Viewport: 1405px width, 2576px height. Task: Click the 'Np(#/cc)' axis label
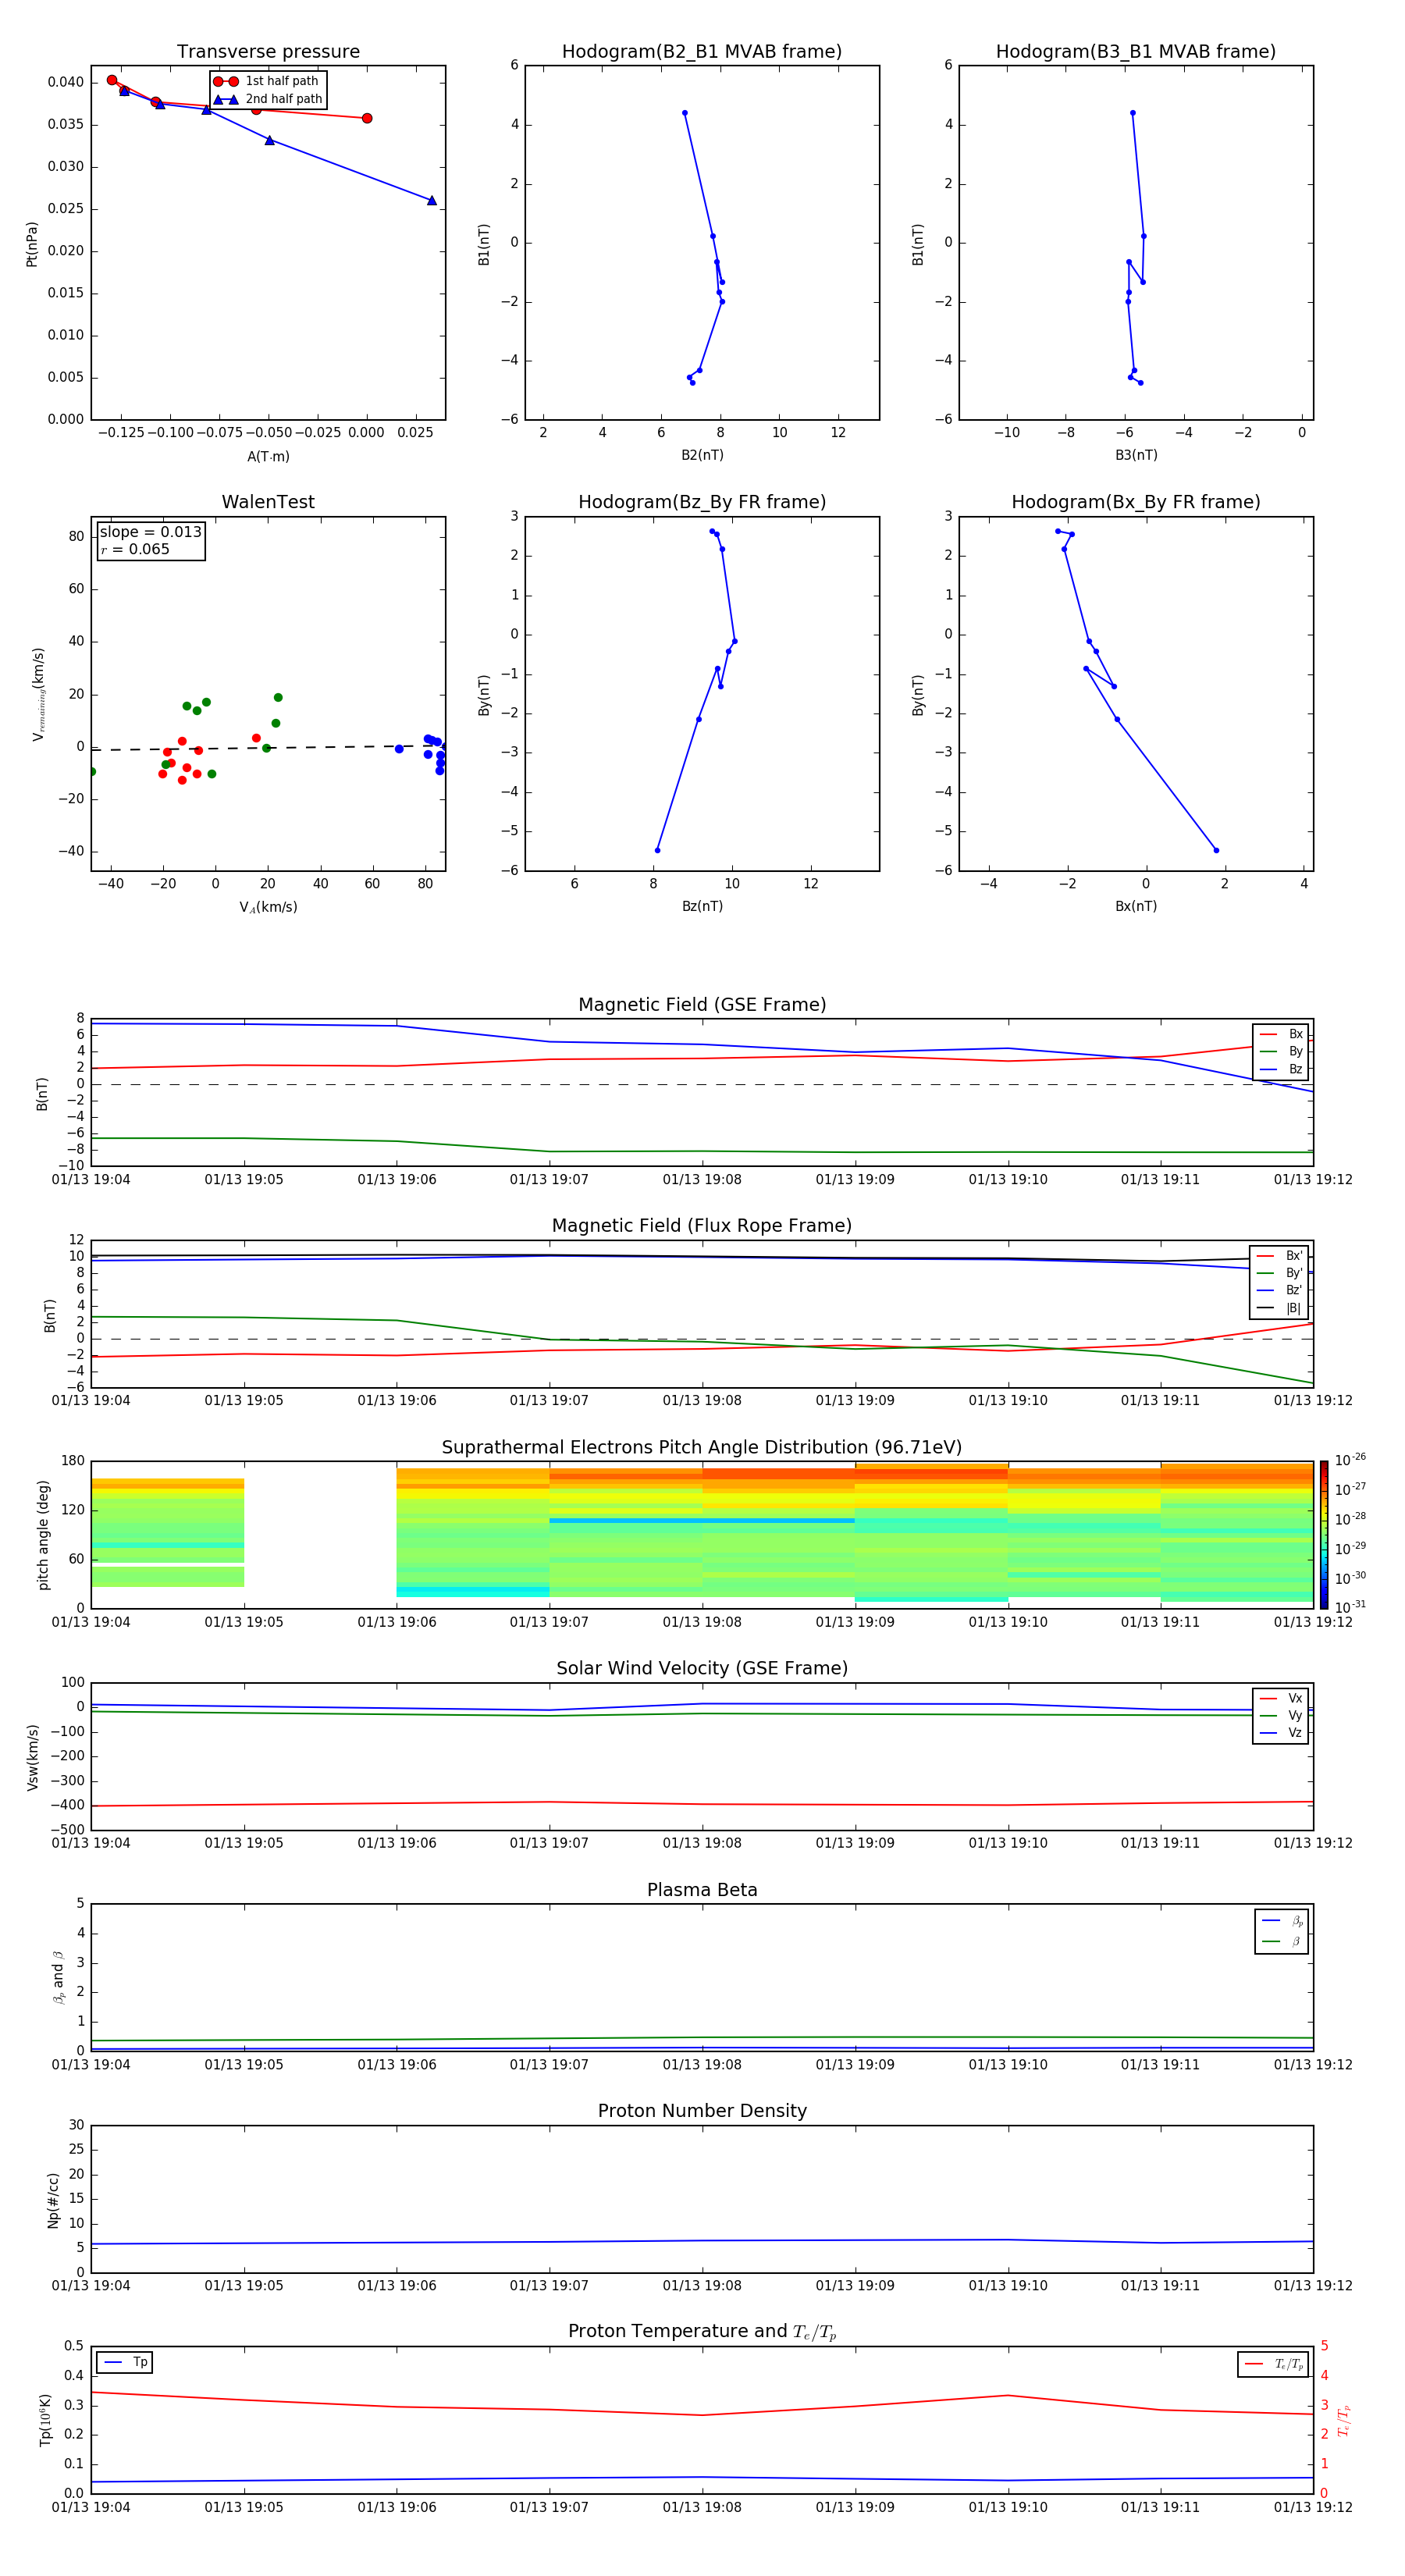53,2200
